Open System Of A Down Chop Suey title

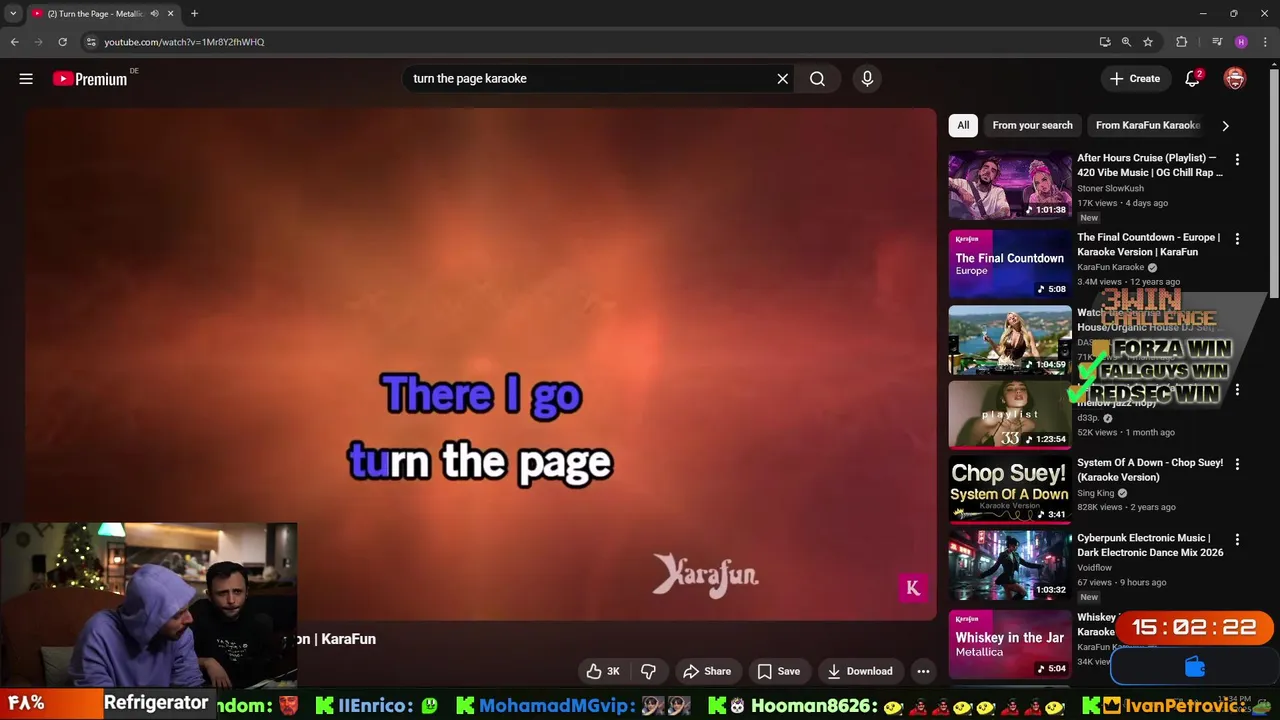(x=1150, y=470)
